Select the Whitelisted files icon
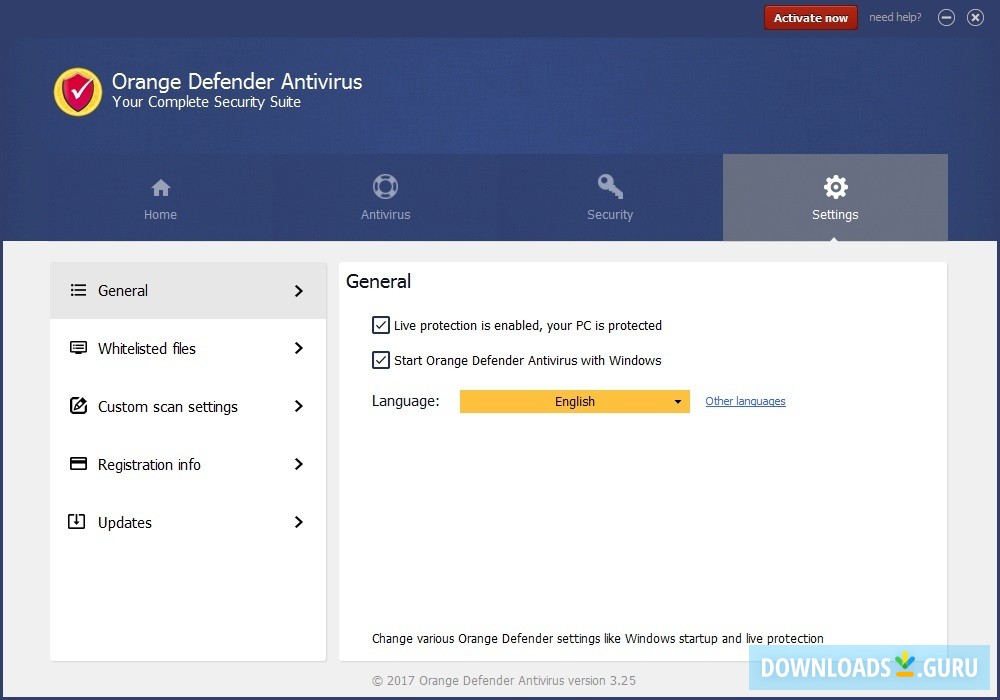 click(78, 348)
